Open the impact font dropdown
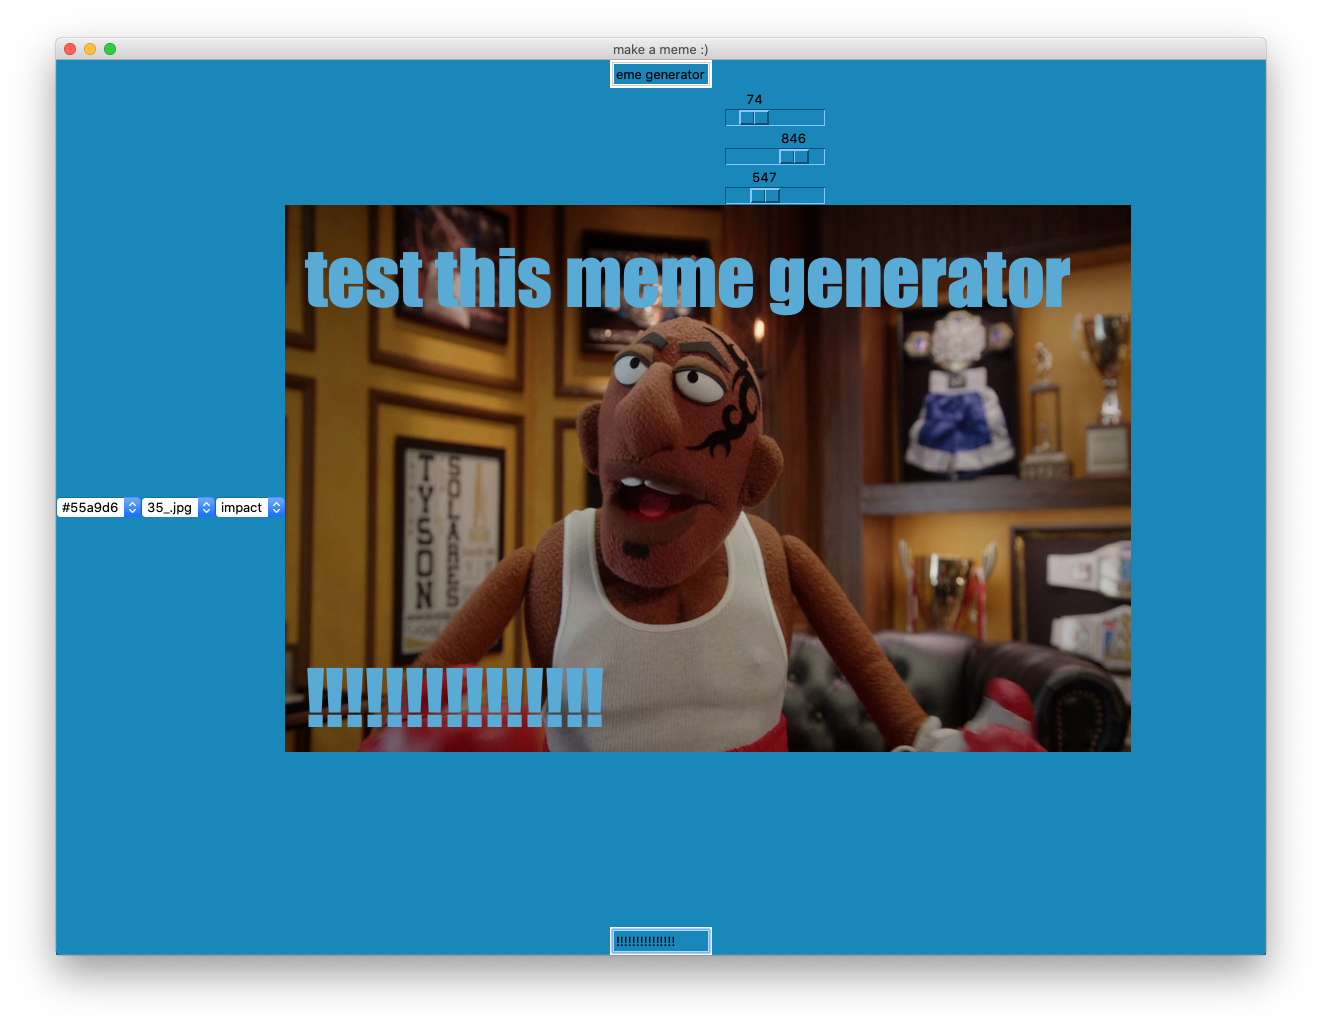This screenshot has width=1322, height=1029. coord(250,508)
